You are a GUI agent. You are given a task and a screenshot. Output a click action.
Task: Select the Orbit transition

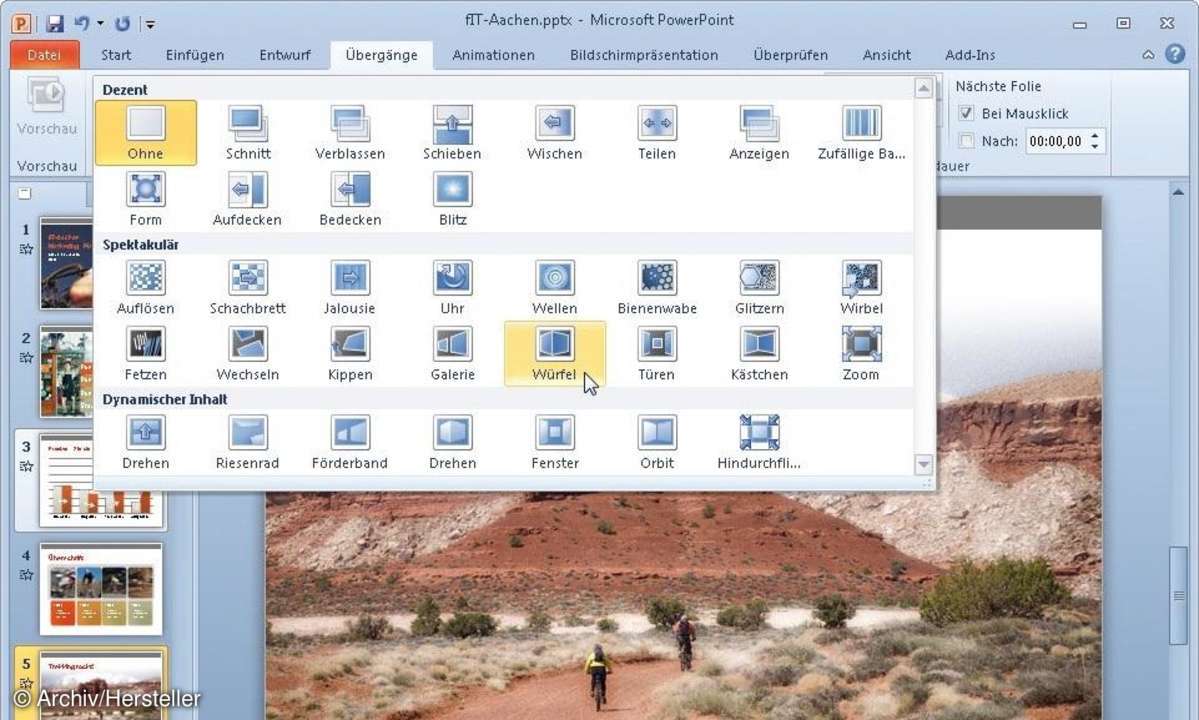pos(657,443)
